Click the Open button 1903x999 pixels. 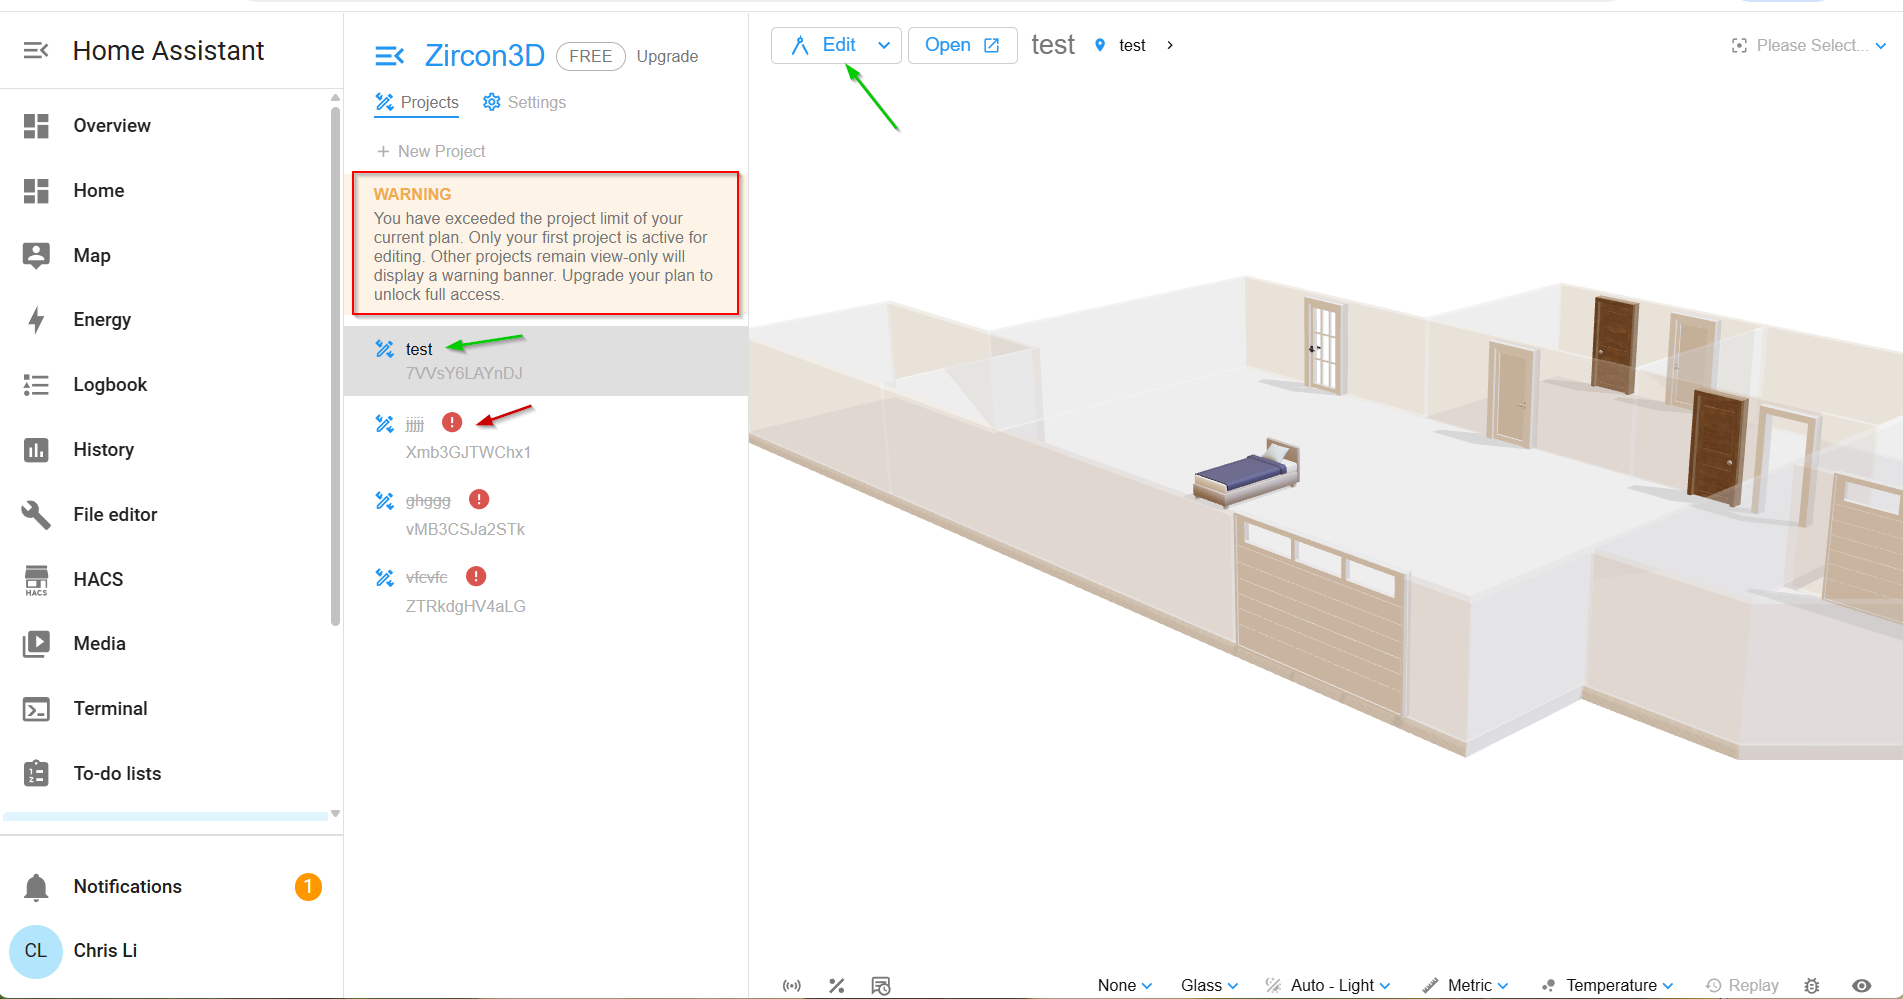pyautogui.click(x=961, y=45)
